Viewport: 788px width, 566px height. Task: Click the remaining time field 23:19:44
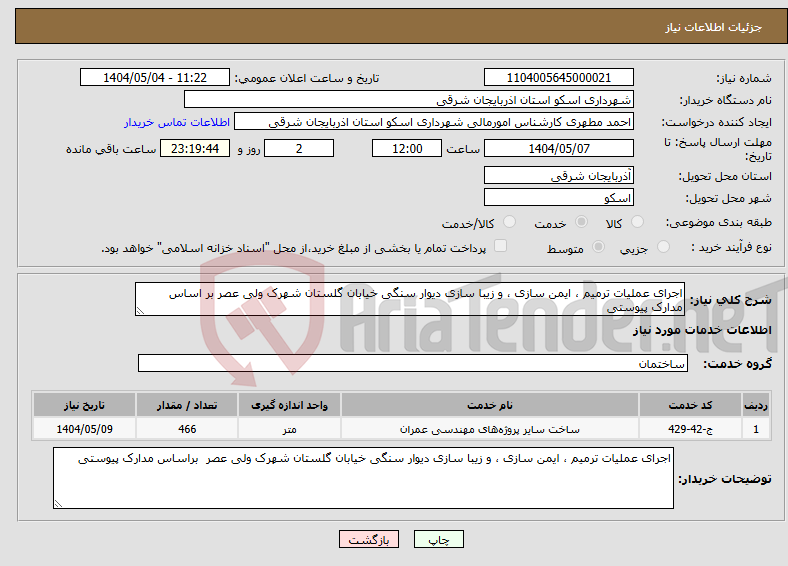[x=195, y=148]
